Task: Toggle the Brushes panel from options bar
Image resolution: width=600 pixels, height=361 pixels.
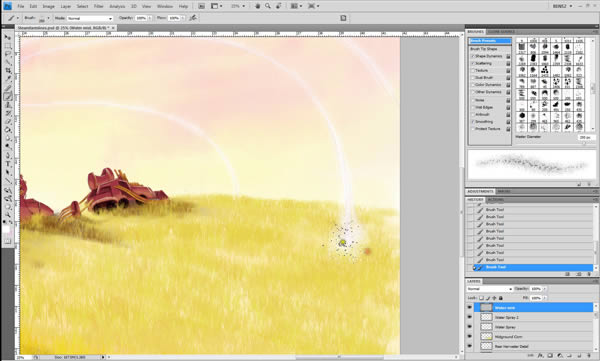Action: click(343, 18)
